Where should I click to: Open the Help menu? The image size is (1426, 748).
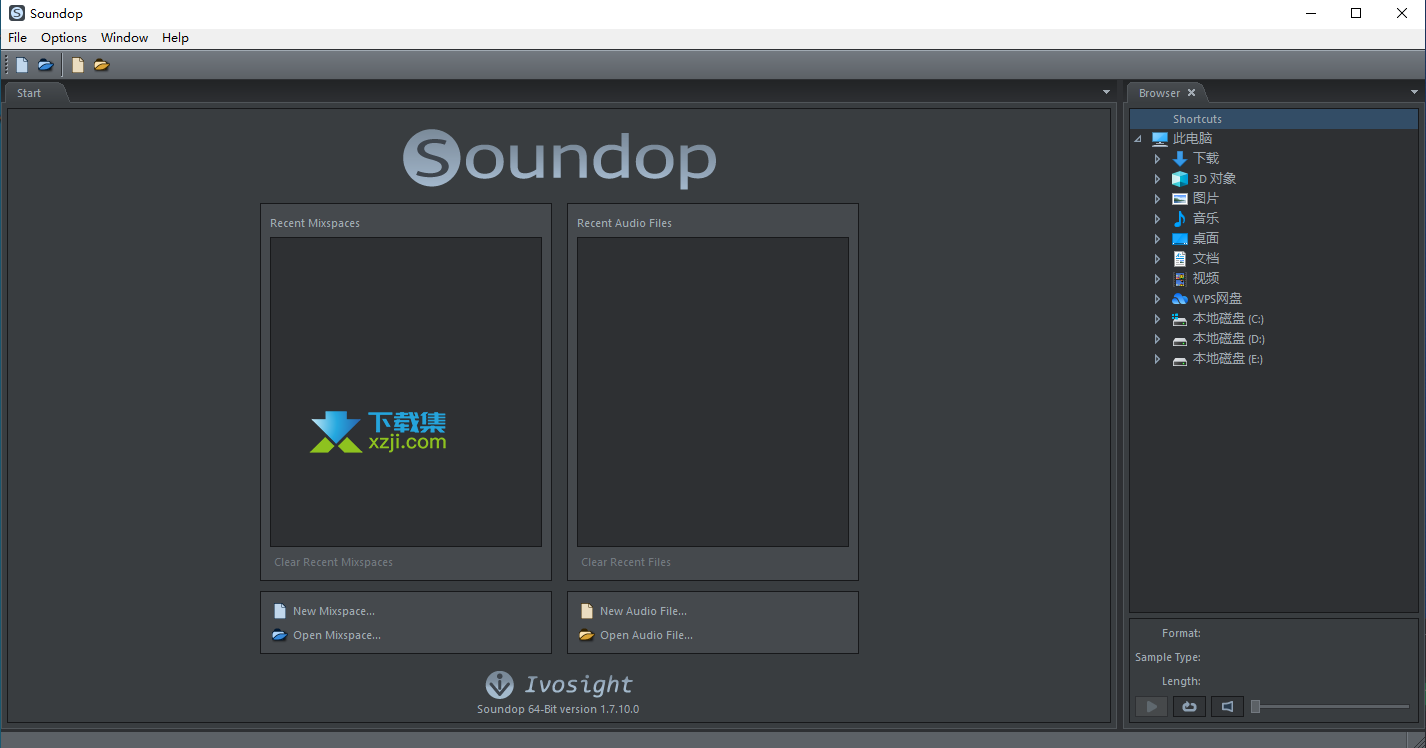click(175, 37)
